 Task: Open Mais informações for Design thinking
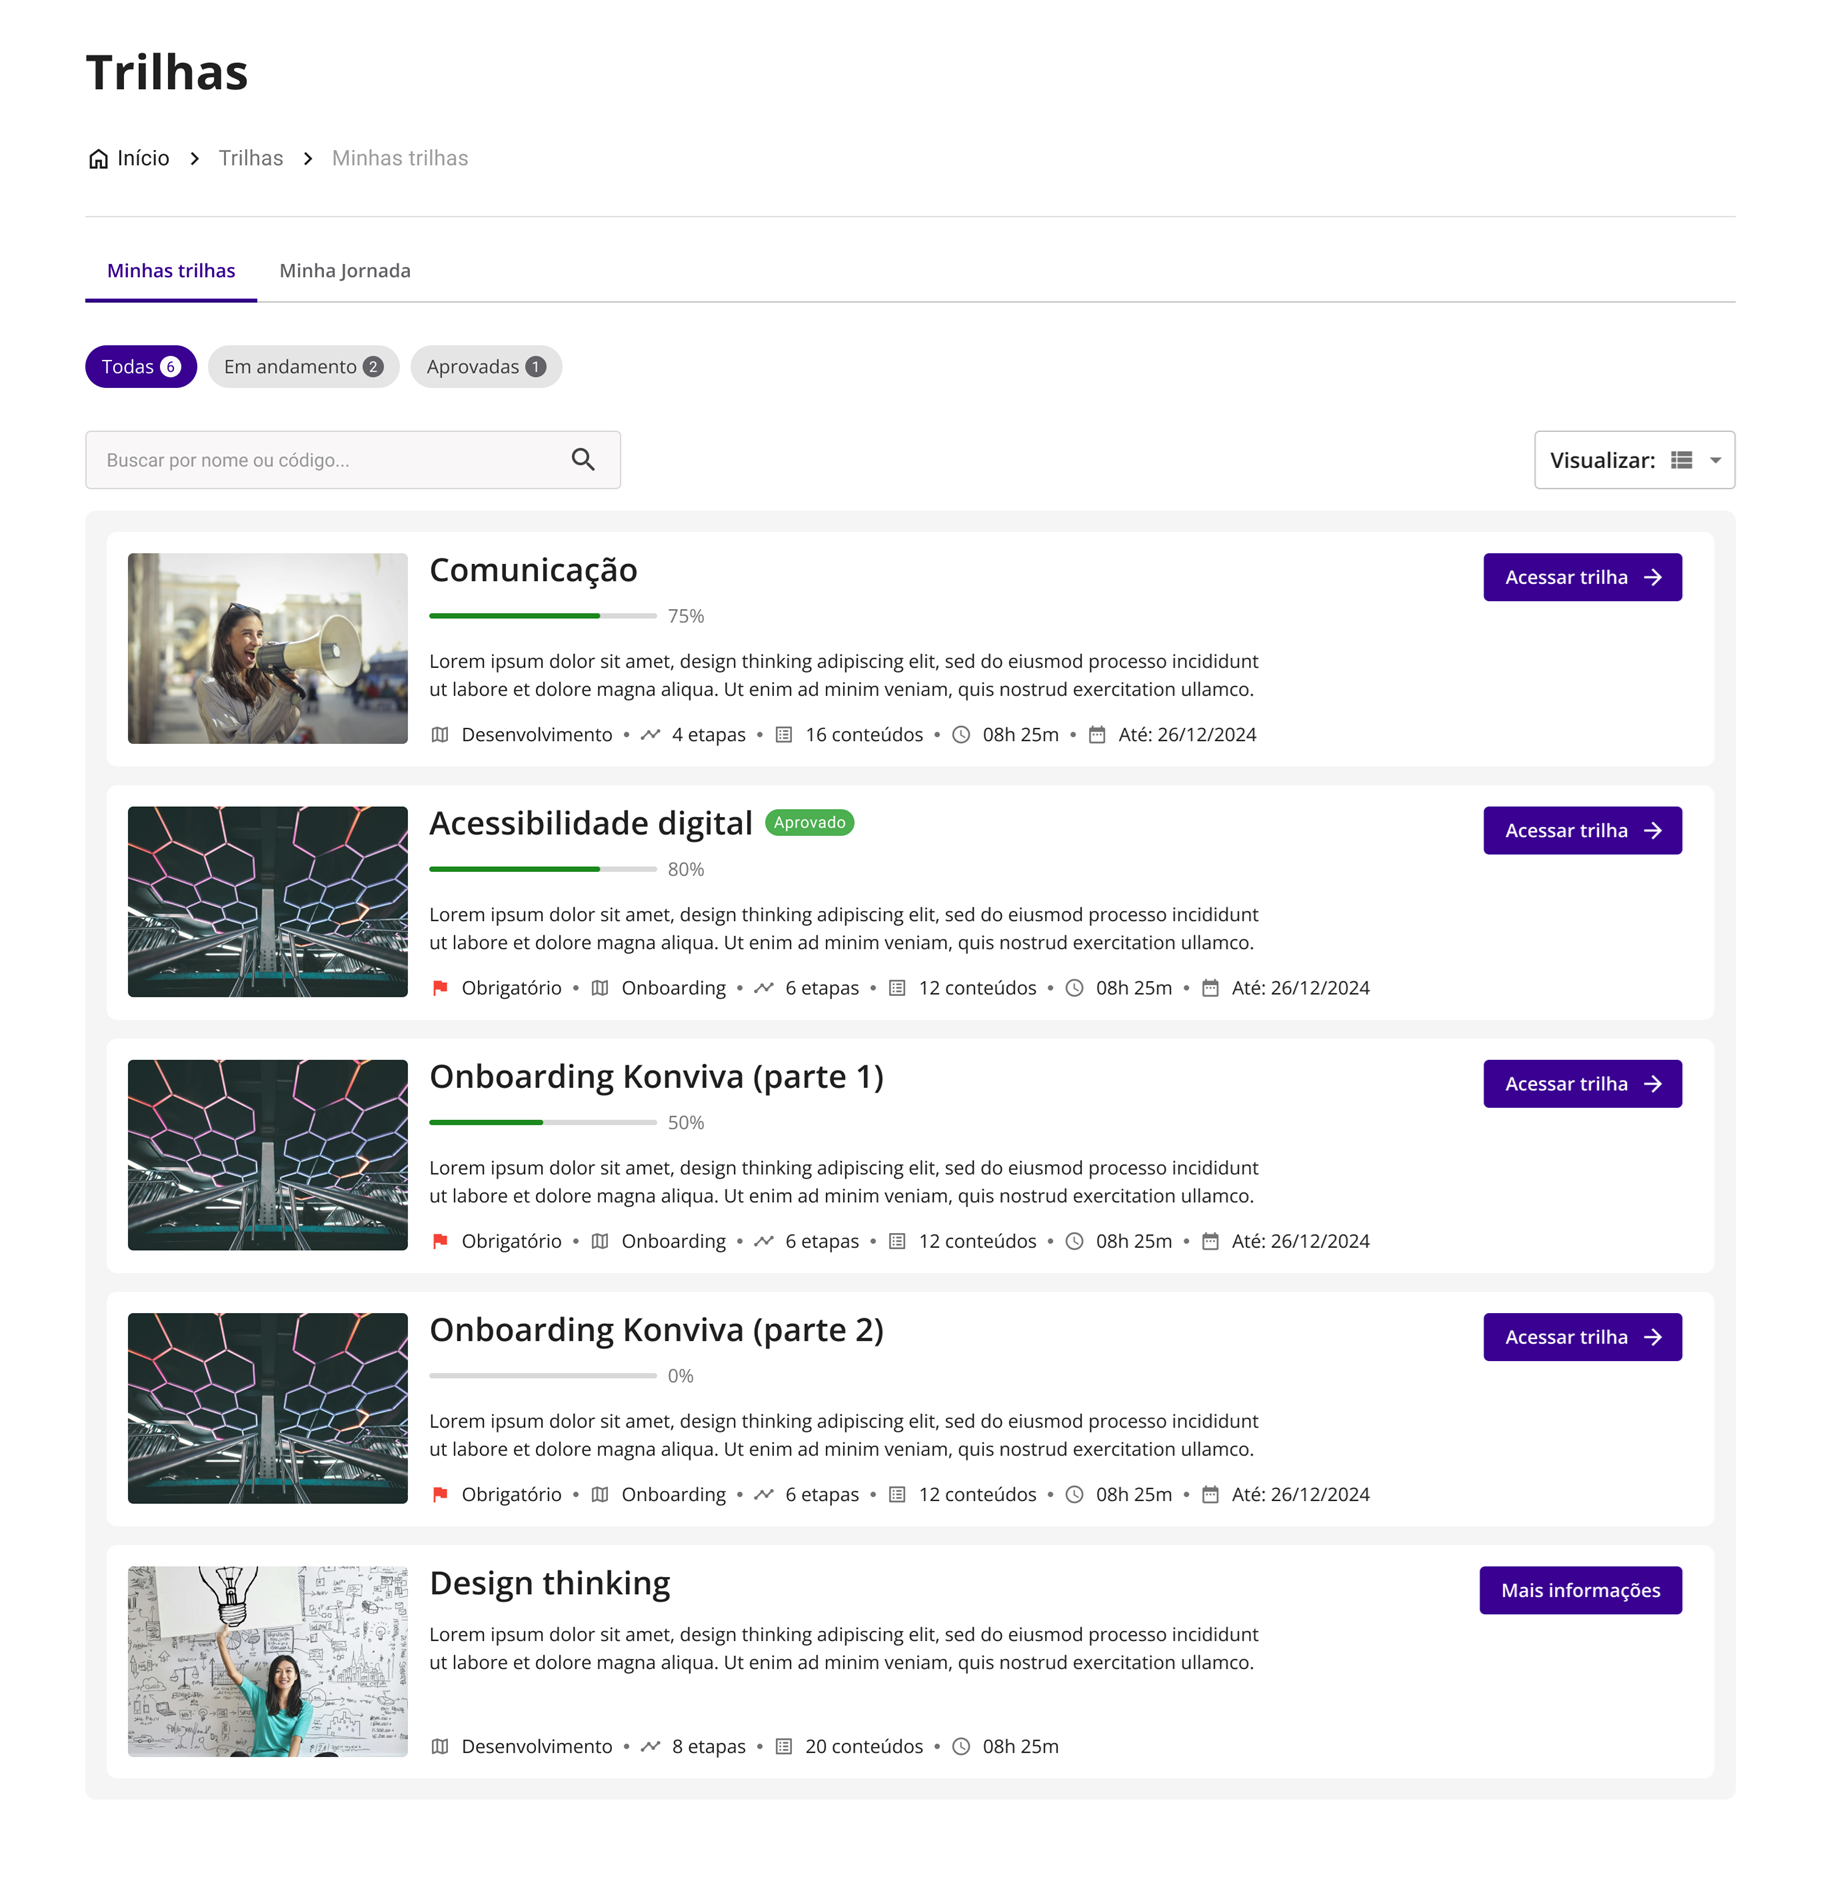click(x=1580, y=1590)
